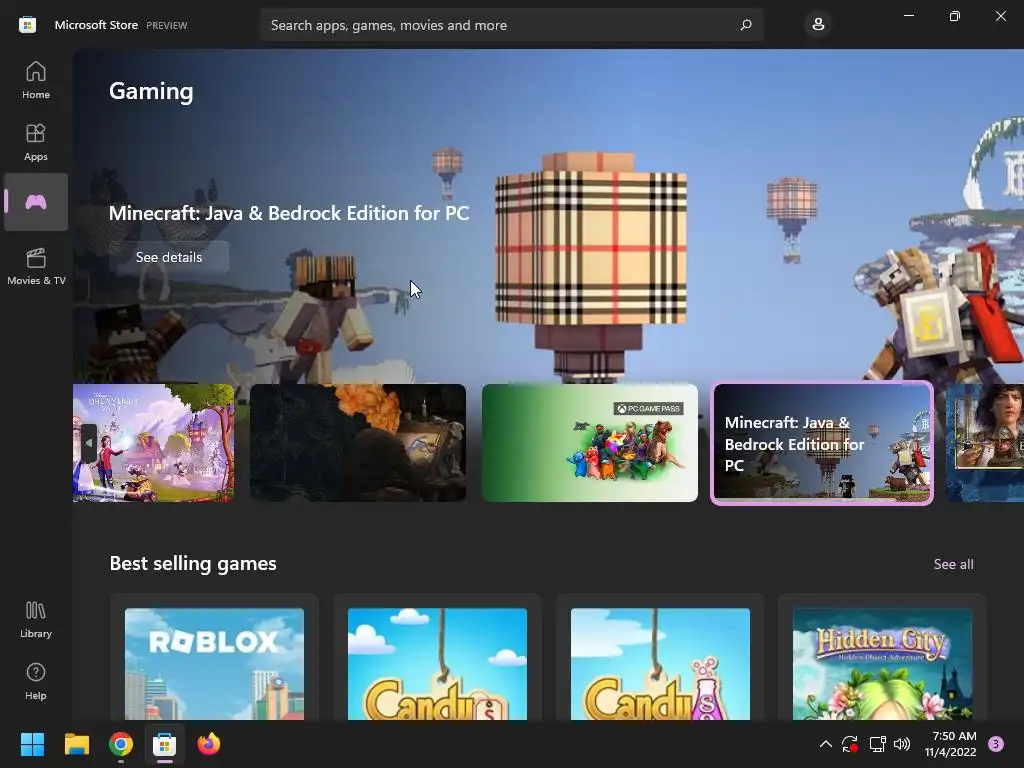Close the Microsoft Store window

pyautogui.click(x=1000, y=16)
